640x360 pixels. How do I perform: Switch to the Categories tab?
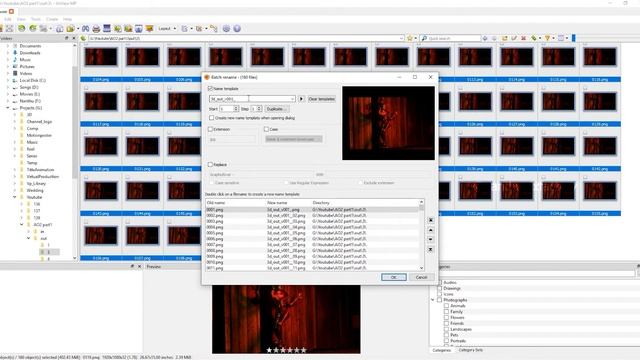(x=441, y=350)
